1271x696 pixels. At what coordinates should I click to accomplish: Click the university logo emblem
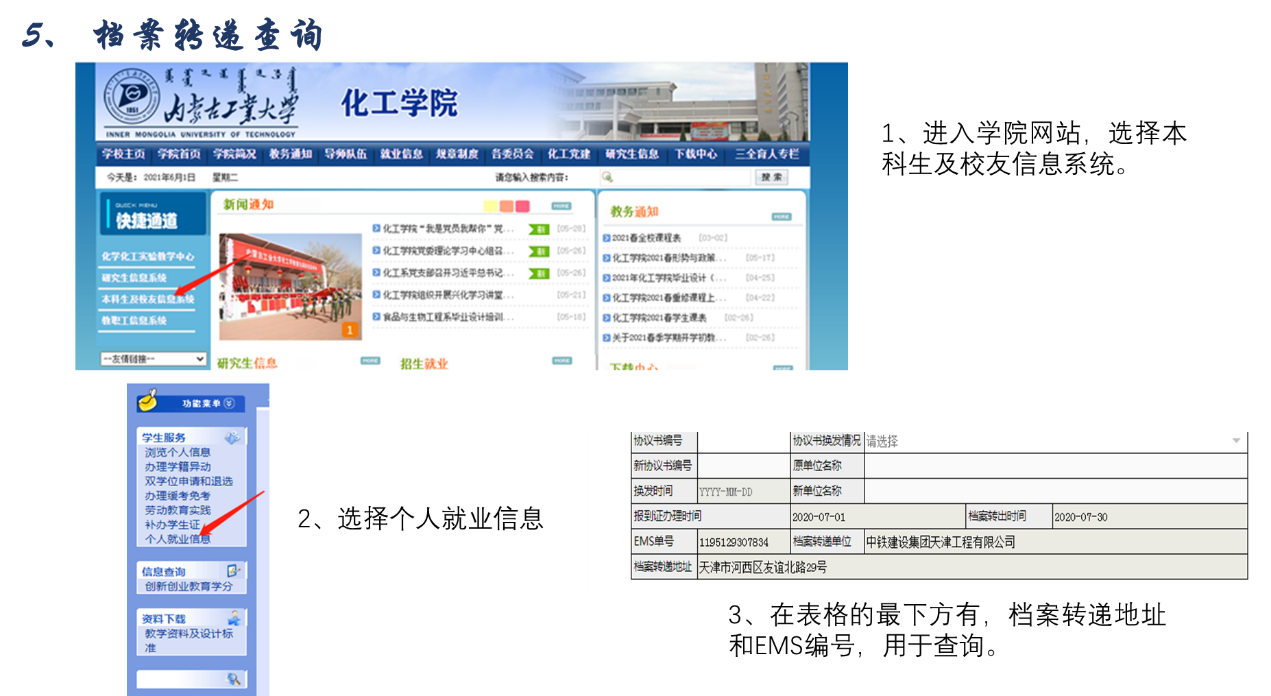[131, 96]
